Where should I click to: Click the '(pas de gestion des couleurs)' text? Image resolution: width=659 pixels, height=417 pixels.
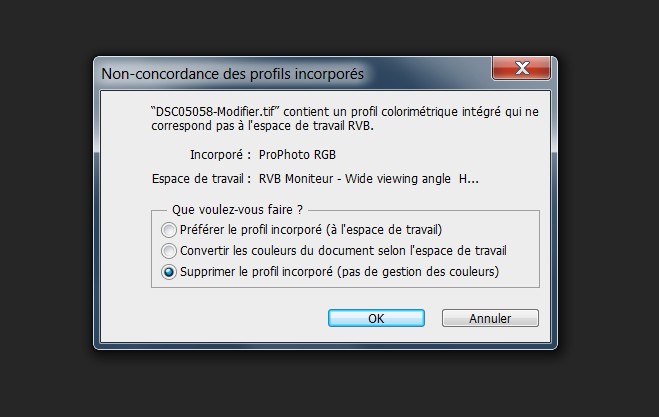pos(418,272)
